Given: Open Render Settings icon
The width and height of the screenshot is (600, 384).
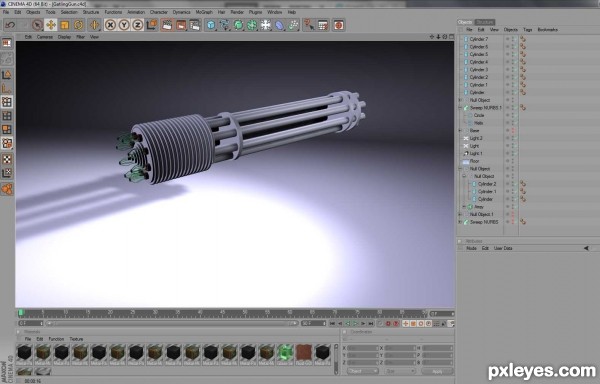Looking at the screenshot, I should pyautogui.click(x=195, y=25).
